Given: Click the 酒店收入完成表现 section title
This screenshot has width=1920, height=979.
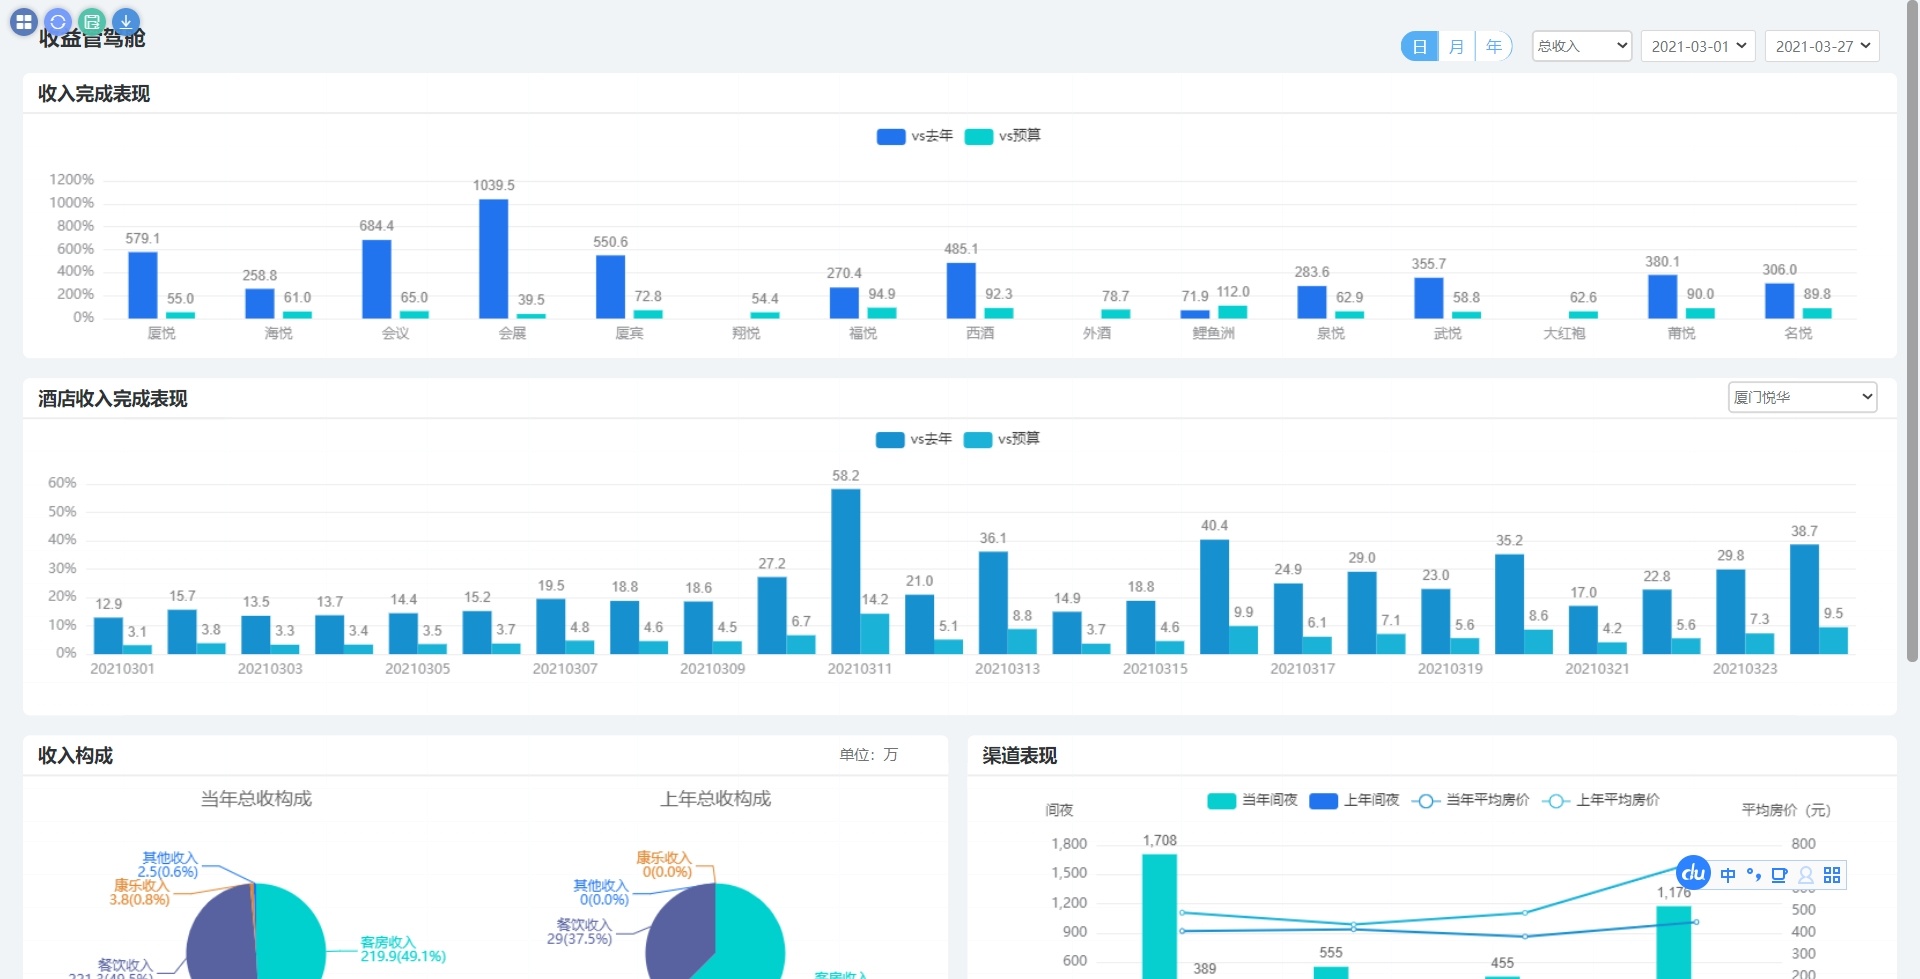Looking at the screenshot, I should coord(113,398).
